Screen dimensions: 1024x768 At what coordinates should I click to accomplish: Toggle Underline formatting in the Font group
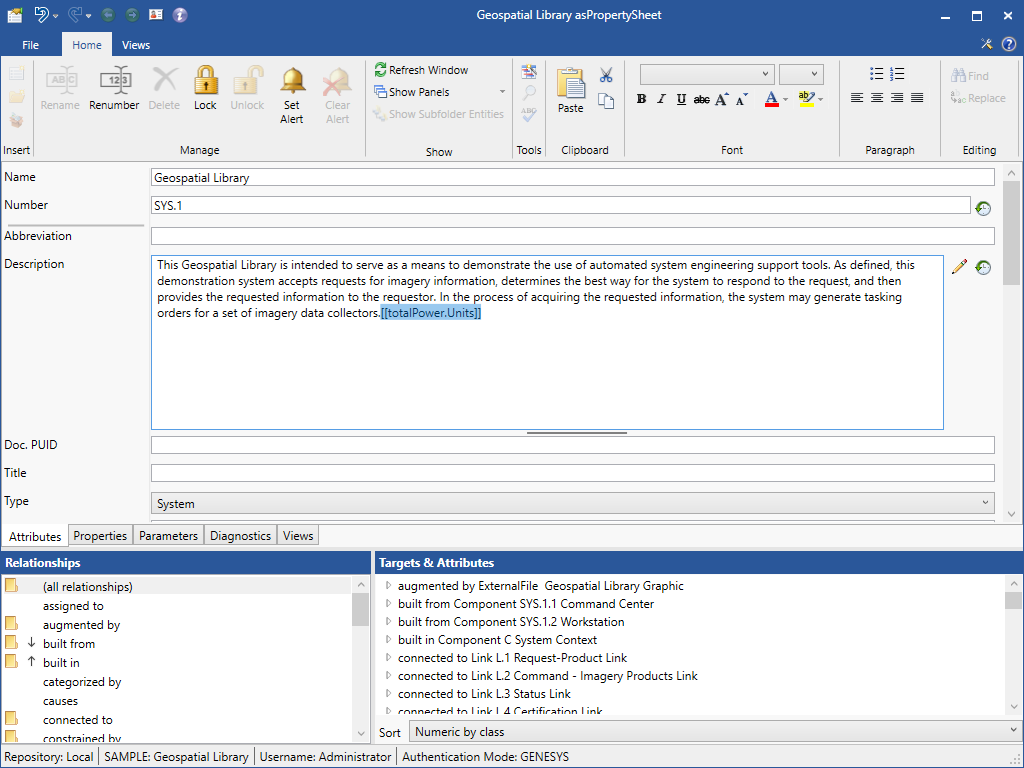tap(681, 99)
